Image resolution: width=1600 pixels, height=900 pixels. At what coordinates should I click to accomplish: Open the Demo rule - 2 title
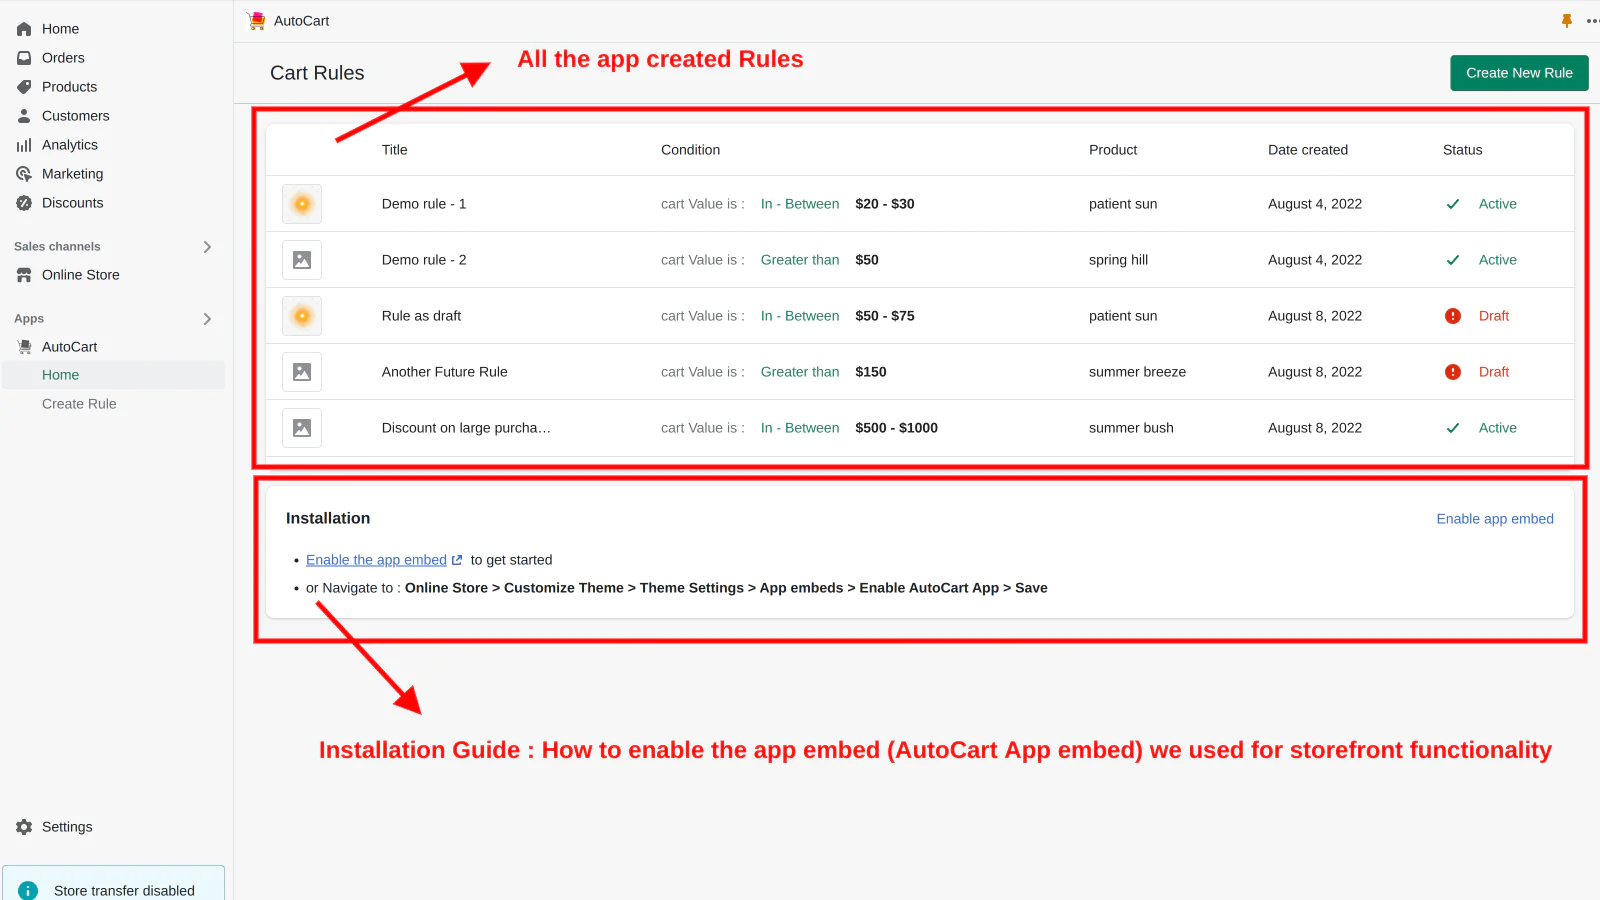click(x=424, y=260)
